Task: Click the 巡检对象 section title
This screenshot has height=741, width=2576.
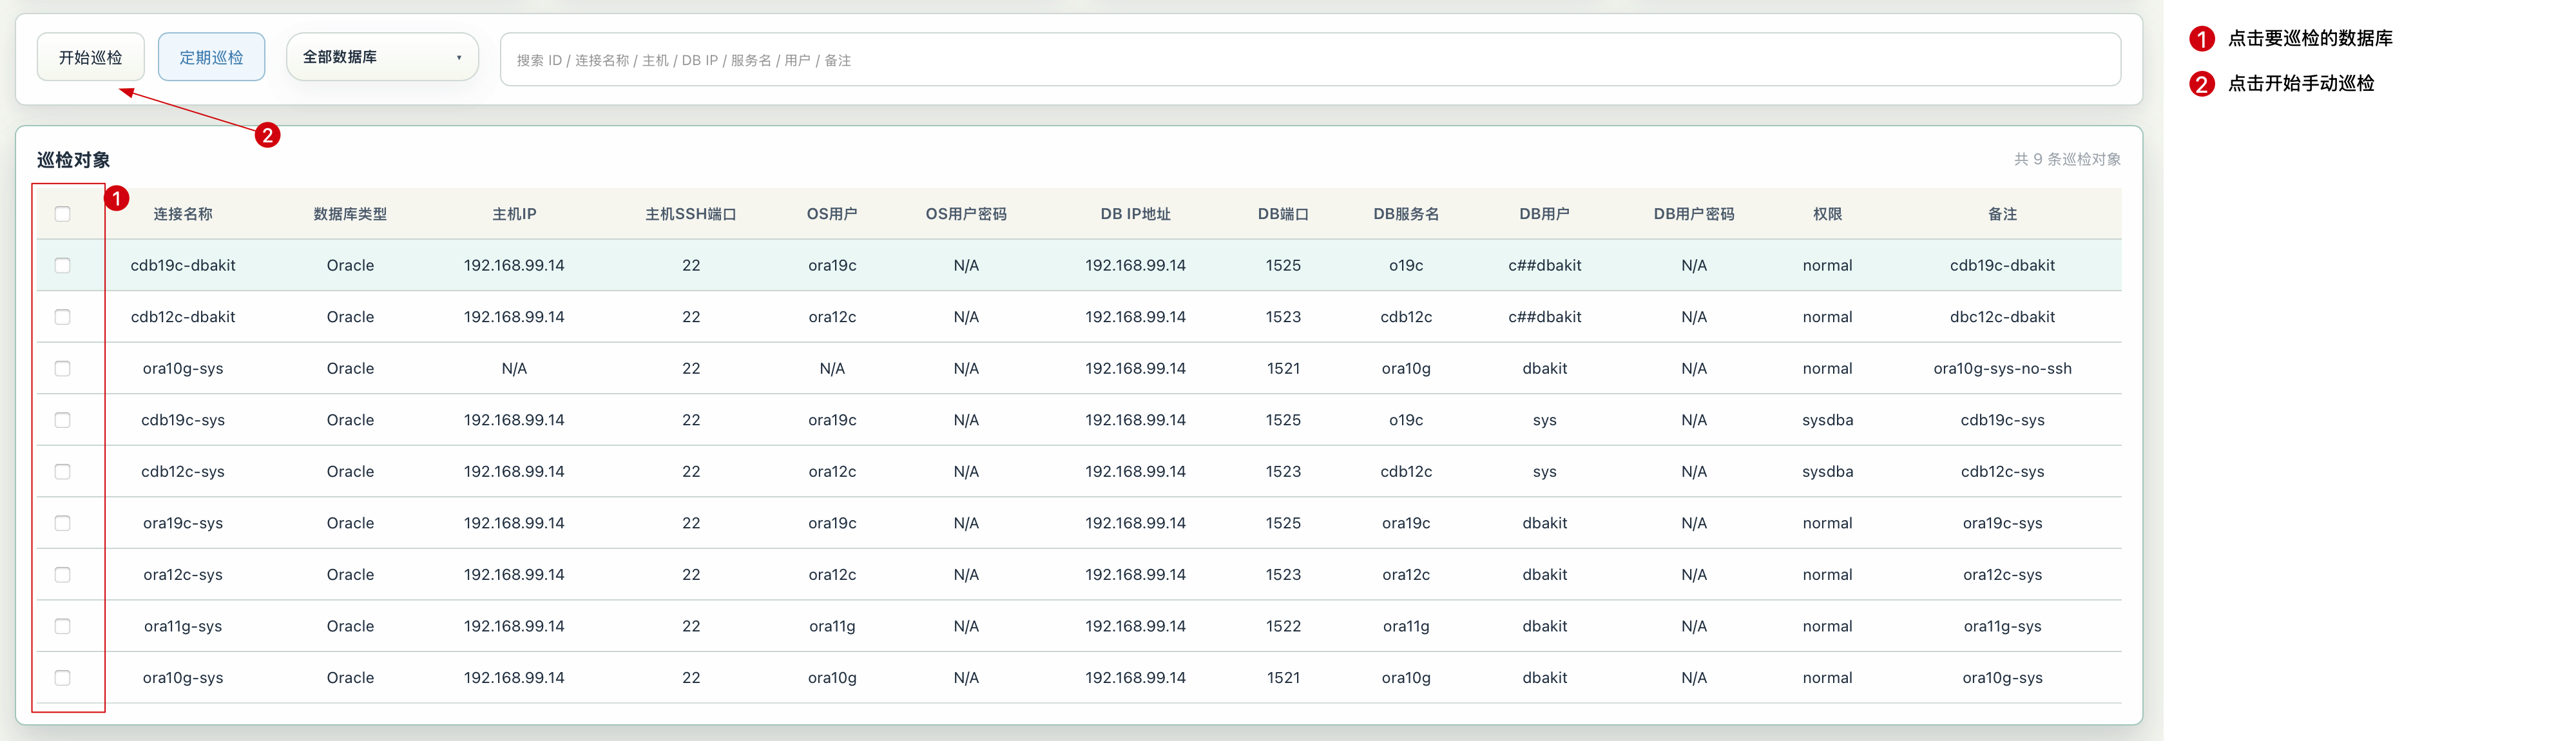Action: pyautogui.click(x=73, y=160)
